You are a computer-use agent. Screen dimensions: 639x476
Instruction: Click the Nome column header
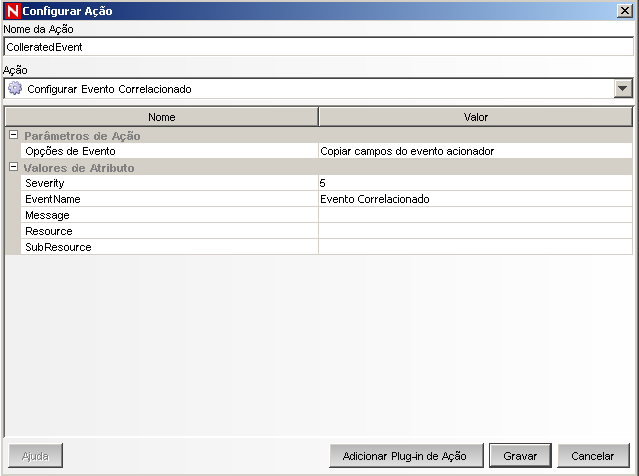tap(161, 117)
